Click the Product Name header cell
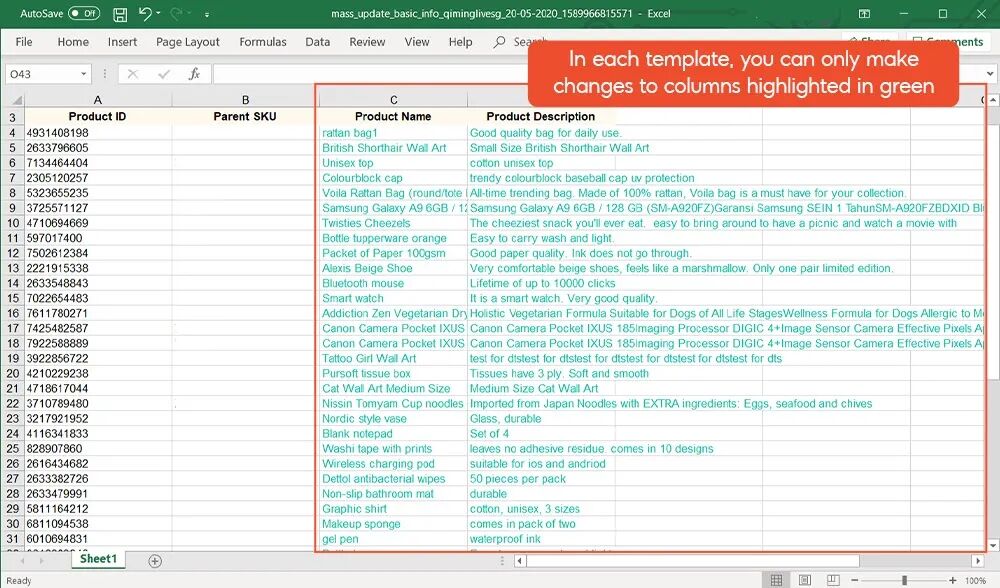Image resolution: width=1000 pixels, height=588 pixels. pos(393,117)
